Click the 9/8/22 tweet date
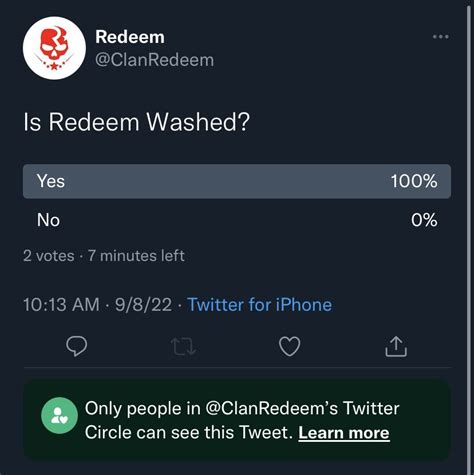Viewport: 474px width, 475px height. [144, 305]
